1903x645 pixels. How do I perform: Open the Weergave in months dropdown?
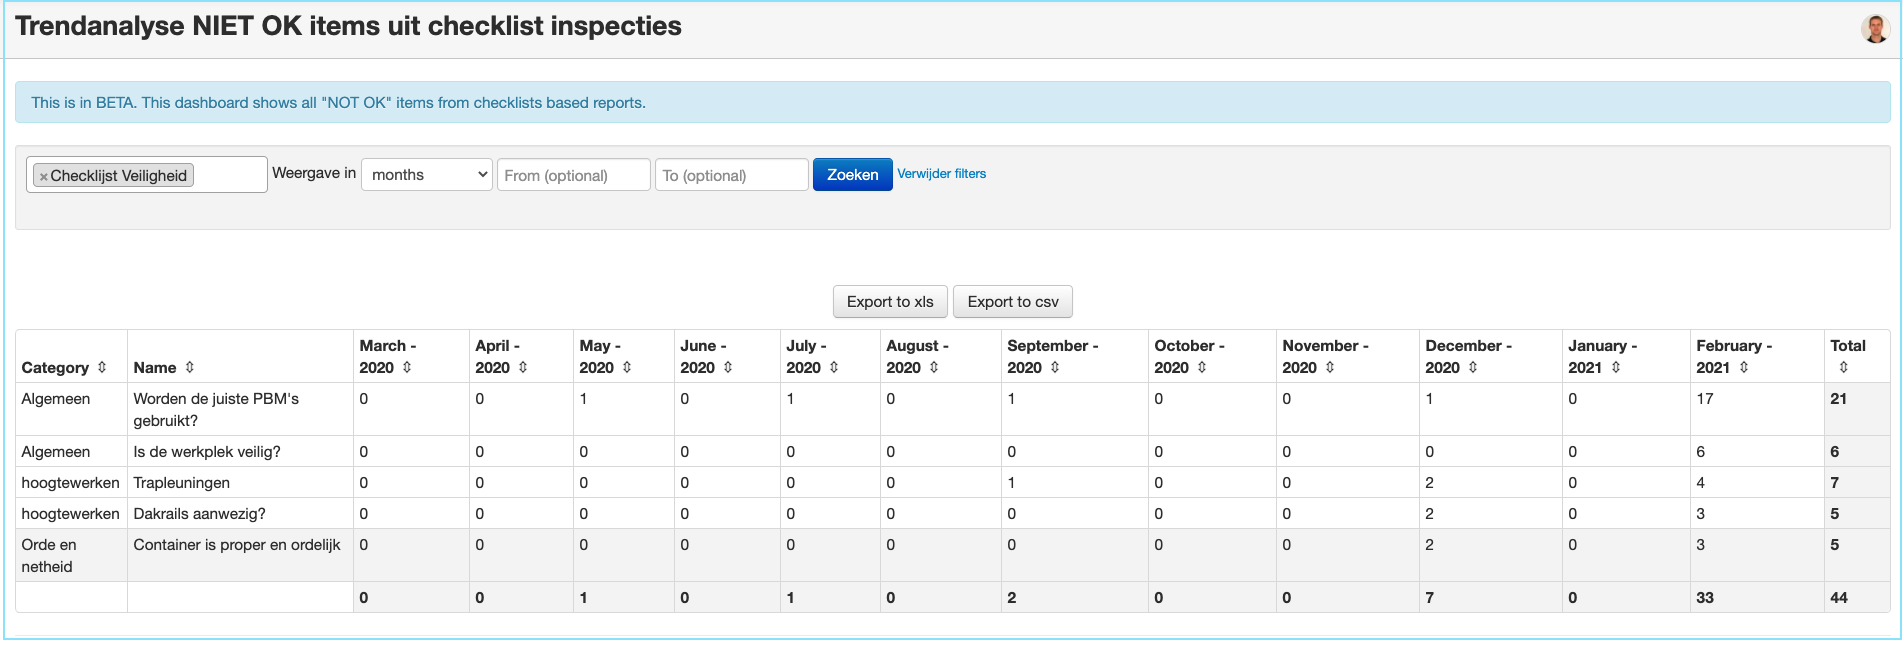tap(427, 175)
